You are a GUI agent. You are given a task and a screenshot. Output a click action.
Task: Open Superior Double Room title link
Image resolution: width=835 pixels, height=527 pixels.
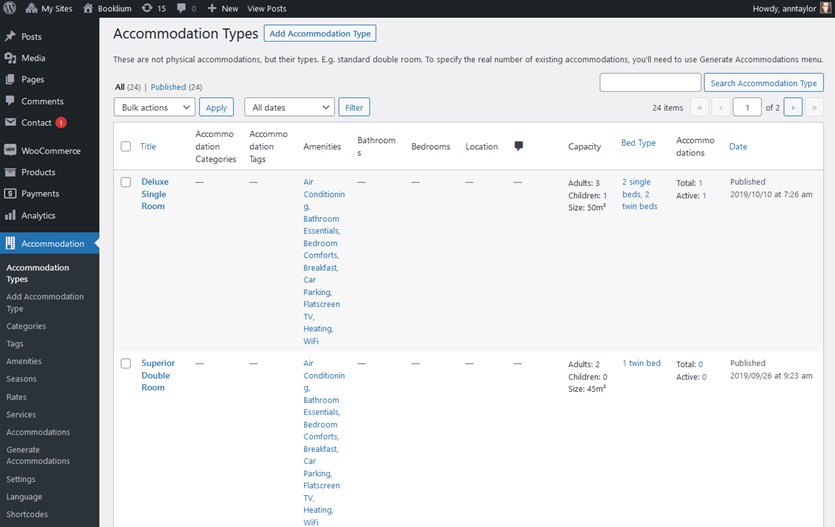[x=158, y=375]
